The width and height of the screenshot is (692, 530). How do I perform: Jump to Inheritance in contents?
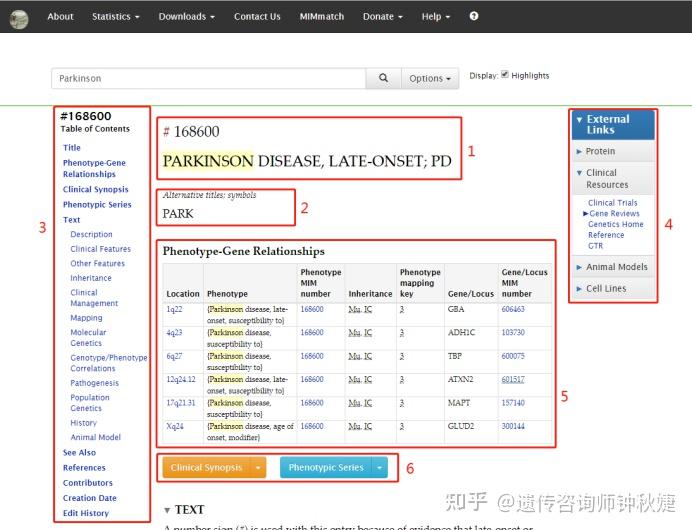pyautogui.click(x=91, y=278)
